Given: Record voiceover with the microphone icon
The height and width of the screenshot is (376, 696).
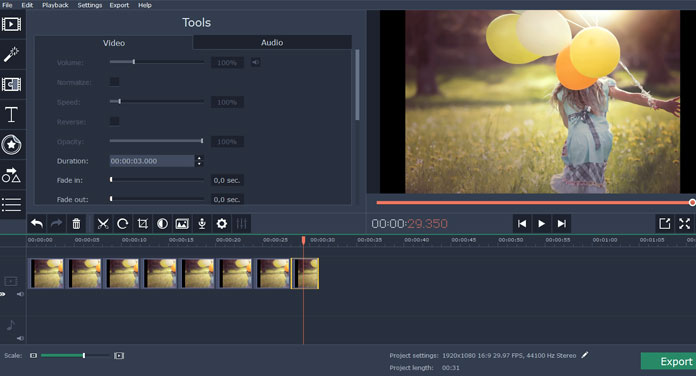Looking at the screenshot, I should click(x=202, y=224).
